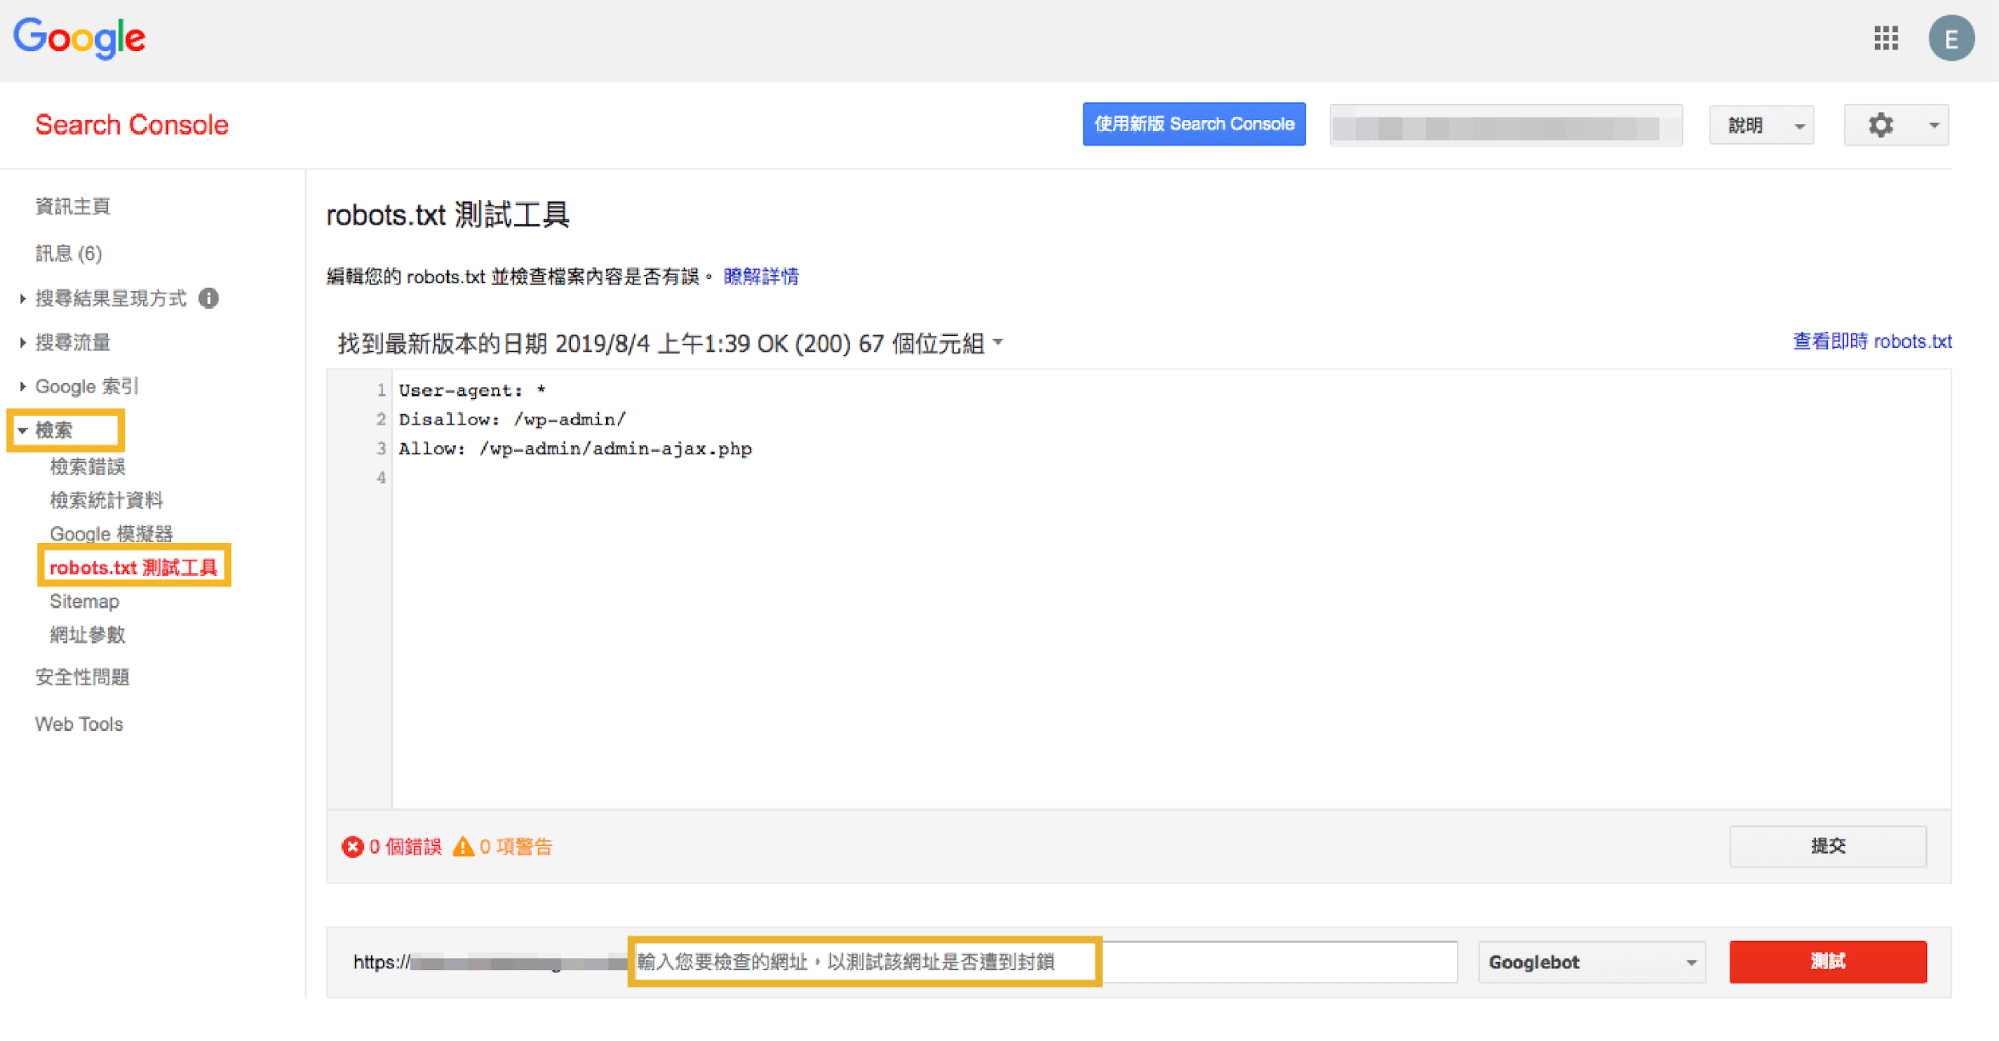
Task: Open the Googlebot user-agent dropdown
Action: coord(1591,961)
